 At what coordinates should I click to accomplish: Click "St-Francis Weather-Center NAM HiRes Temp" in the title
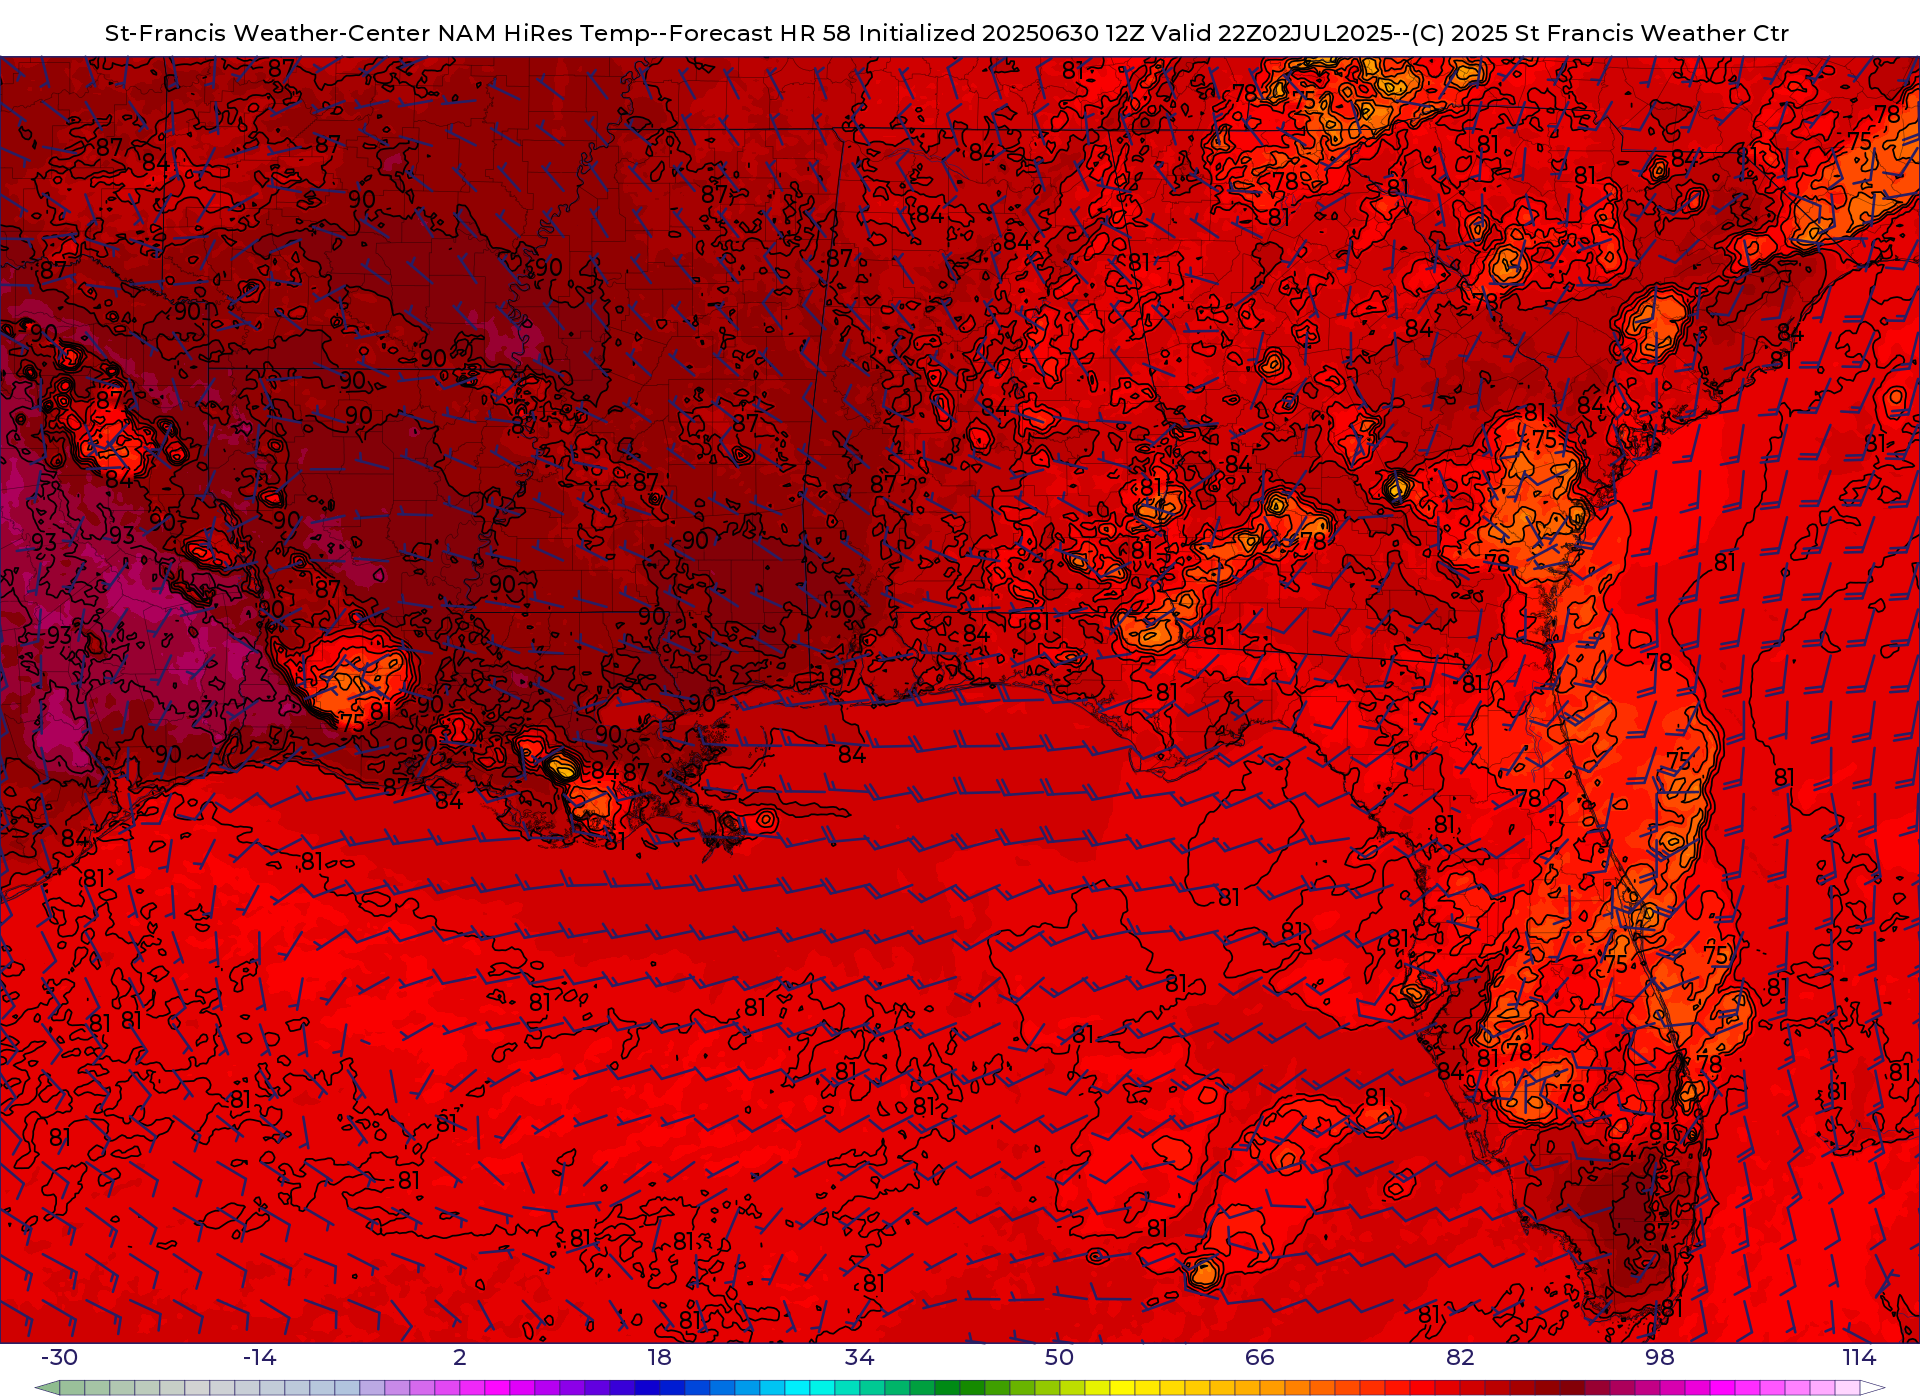point(376,33)
